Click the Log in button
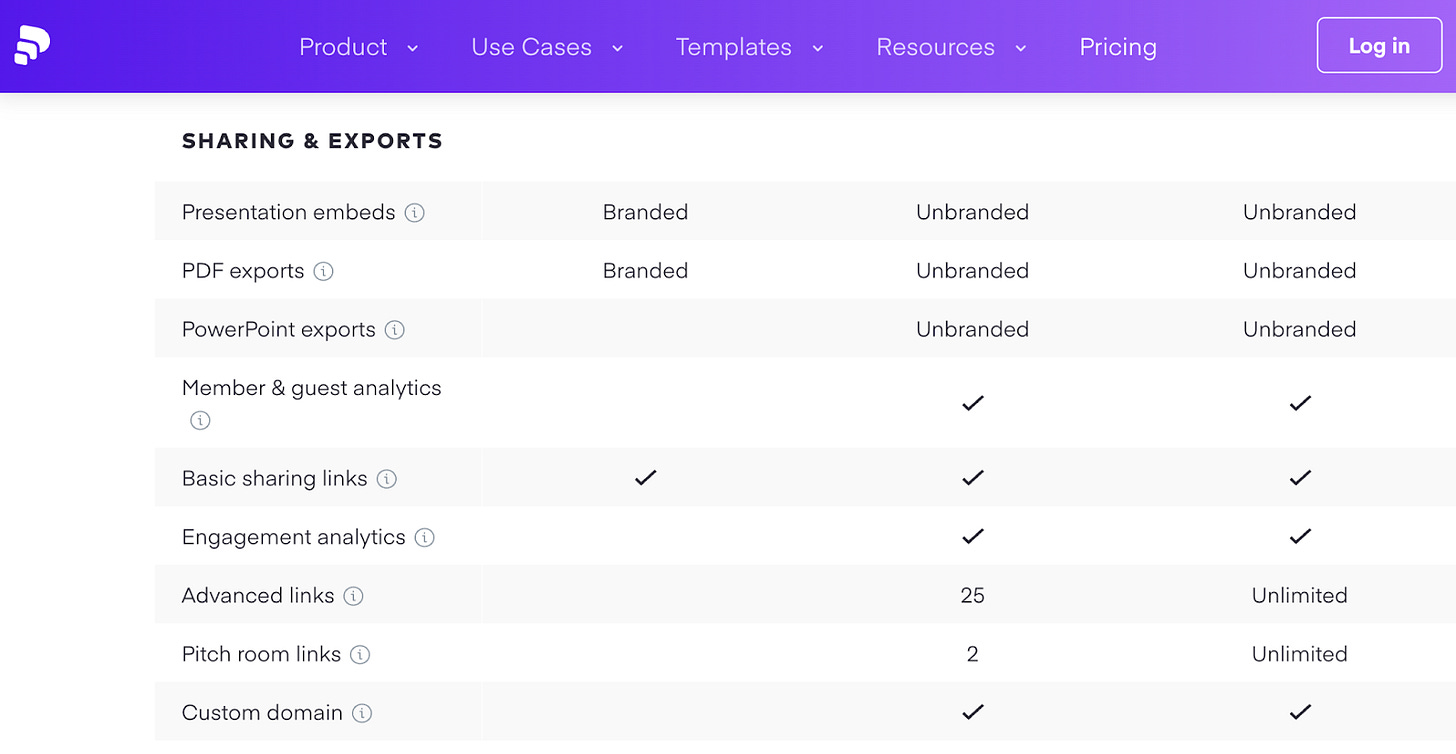The width and height of the screenshot is (1456, 754). [x=1379, y=45]
